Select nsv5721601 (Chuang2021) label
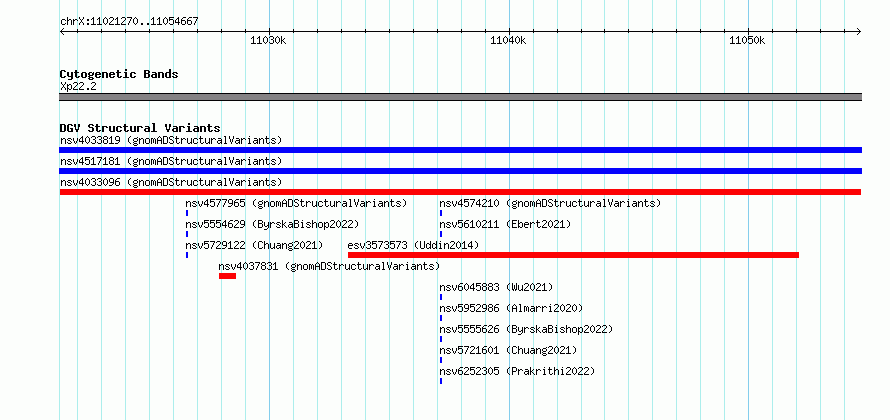 [x=508, y=350]
